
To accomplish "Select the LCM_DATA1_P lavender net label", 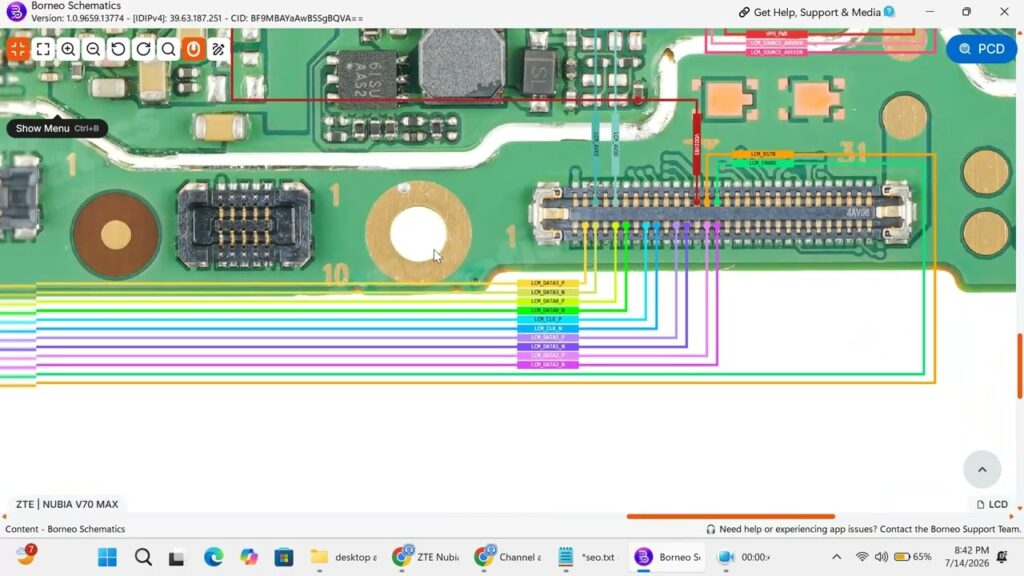I will 547,338.
